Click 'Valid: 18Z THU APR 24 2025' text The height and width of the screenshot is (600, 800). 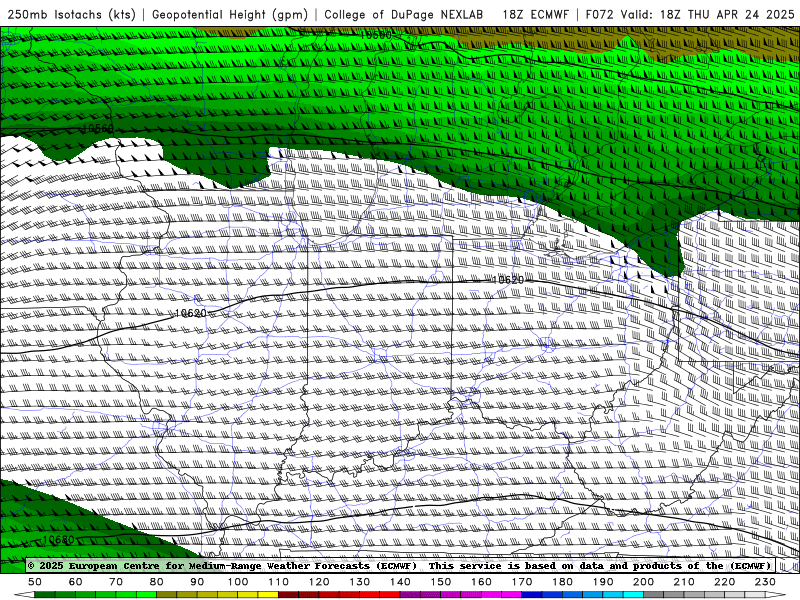coord(709,14)
